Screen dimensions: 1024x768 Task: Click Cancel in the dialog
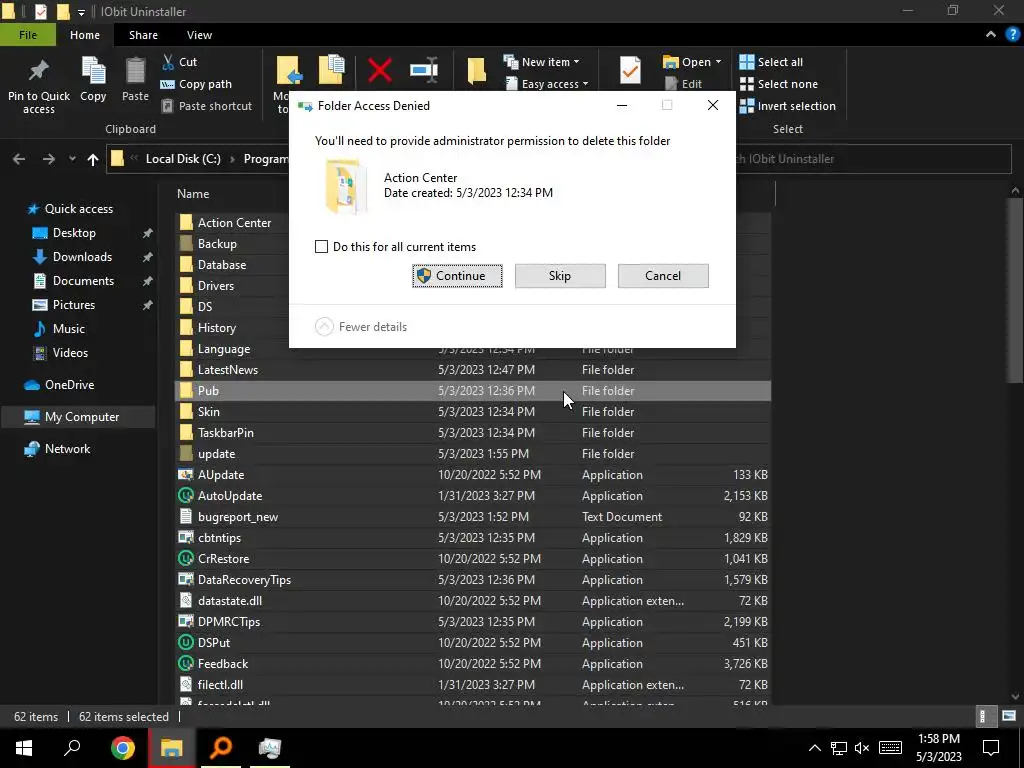pyautogui.click(x=663, y=276)
